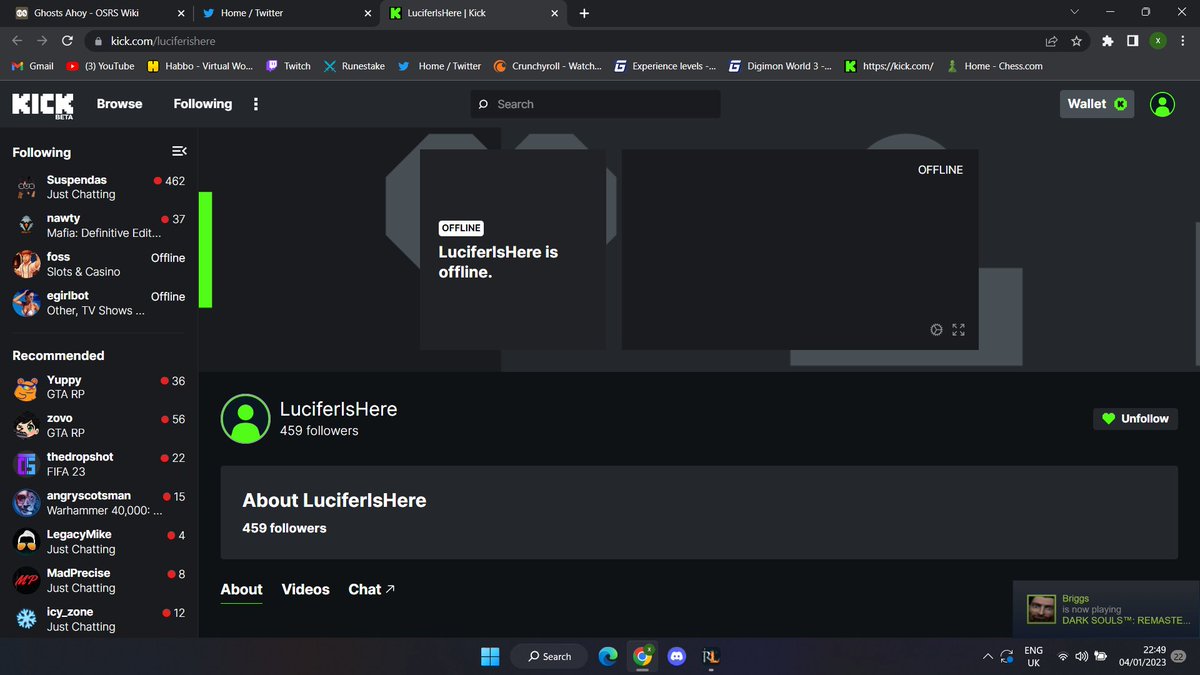Unfollow LuciferIsHere
Screen dimensions: 1200x675
click(1135, 419)
